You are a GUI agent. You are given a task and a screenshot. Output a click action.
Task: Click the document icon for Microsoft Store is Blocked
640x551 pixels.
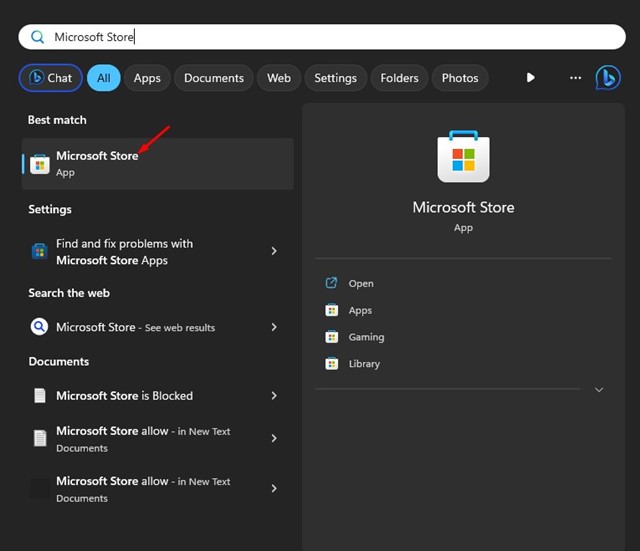(x=40, y=395)
